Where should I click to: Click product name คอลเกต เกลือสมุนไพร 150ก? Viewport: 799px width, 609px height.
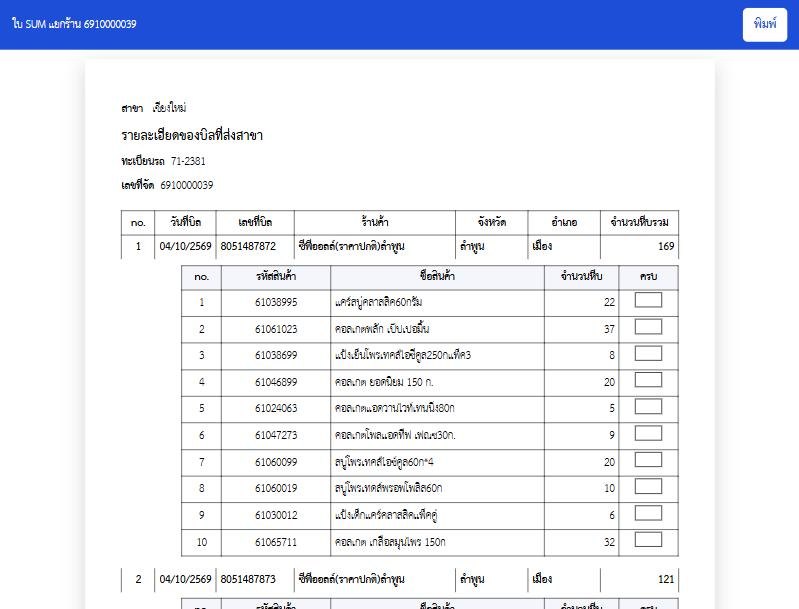(390, 542)
